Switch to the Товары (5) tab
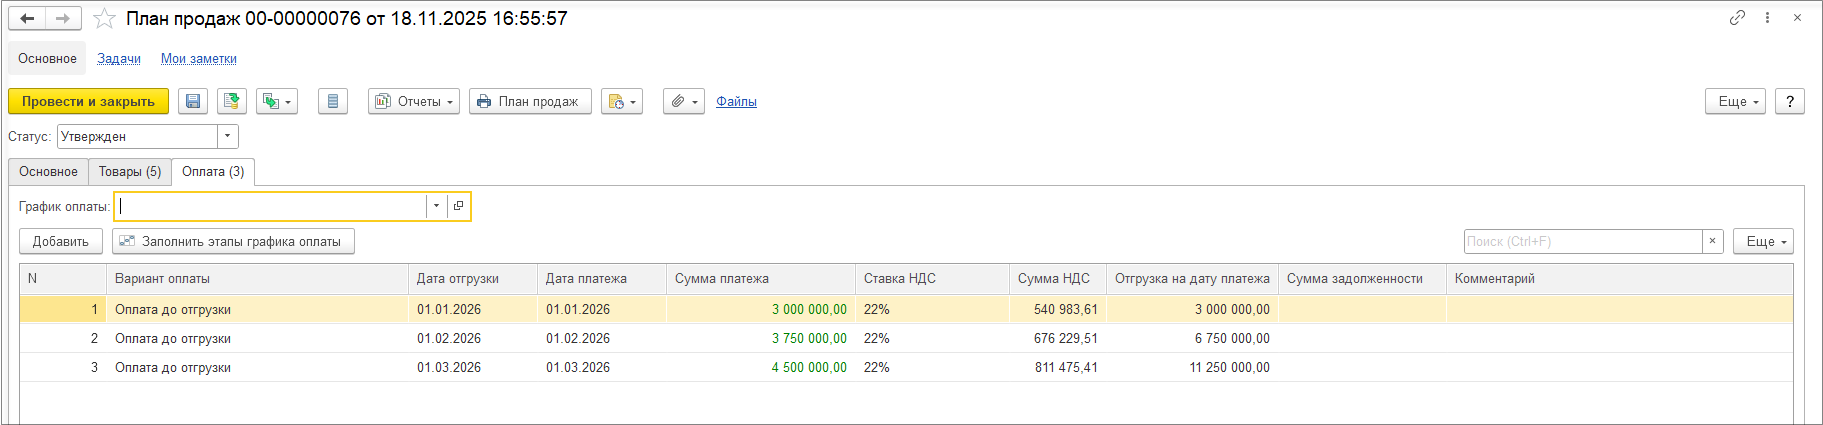This screenshot has height=425, width=1823. pos(130,171)
